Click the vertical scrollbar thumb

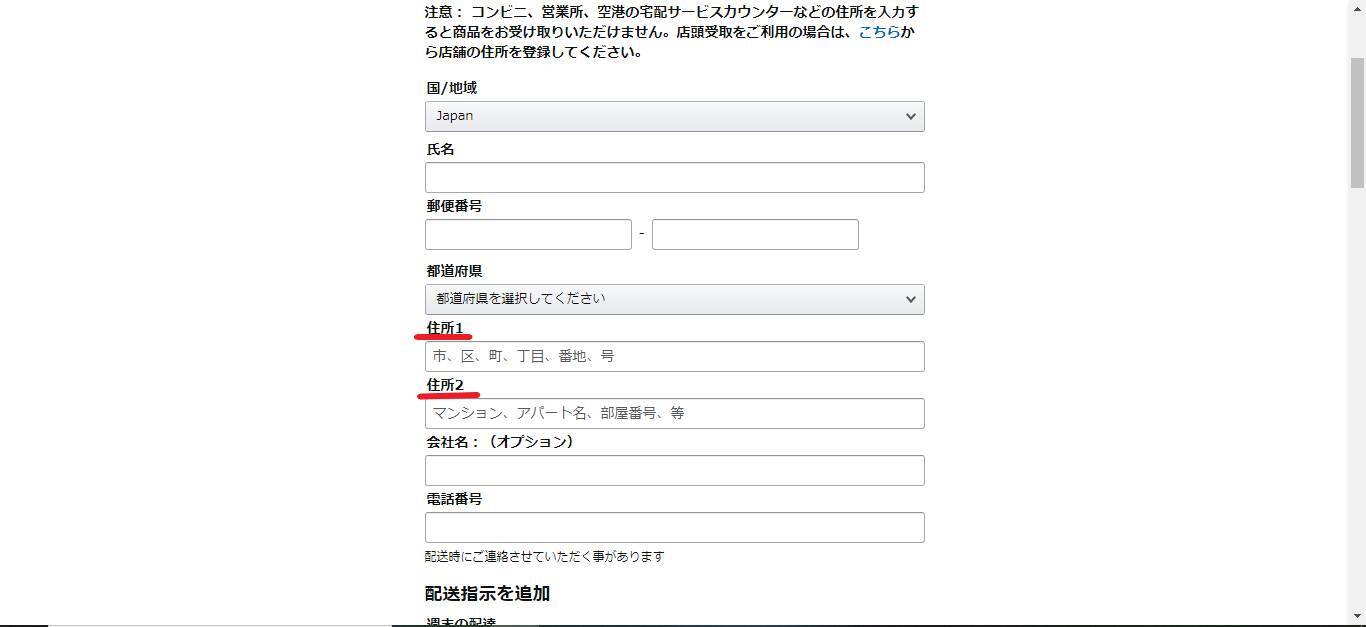click(1357, 120)
